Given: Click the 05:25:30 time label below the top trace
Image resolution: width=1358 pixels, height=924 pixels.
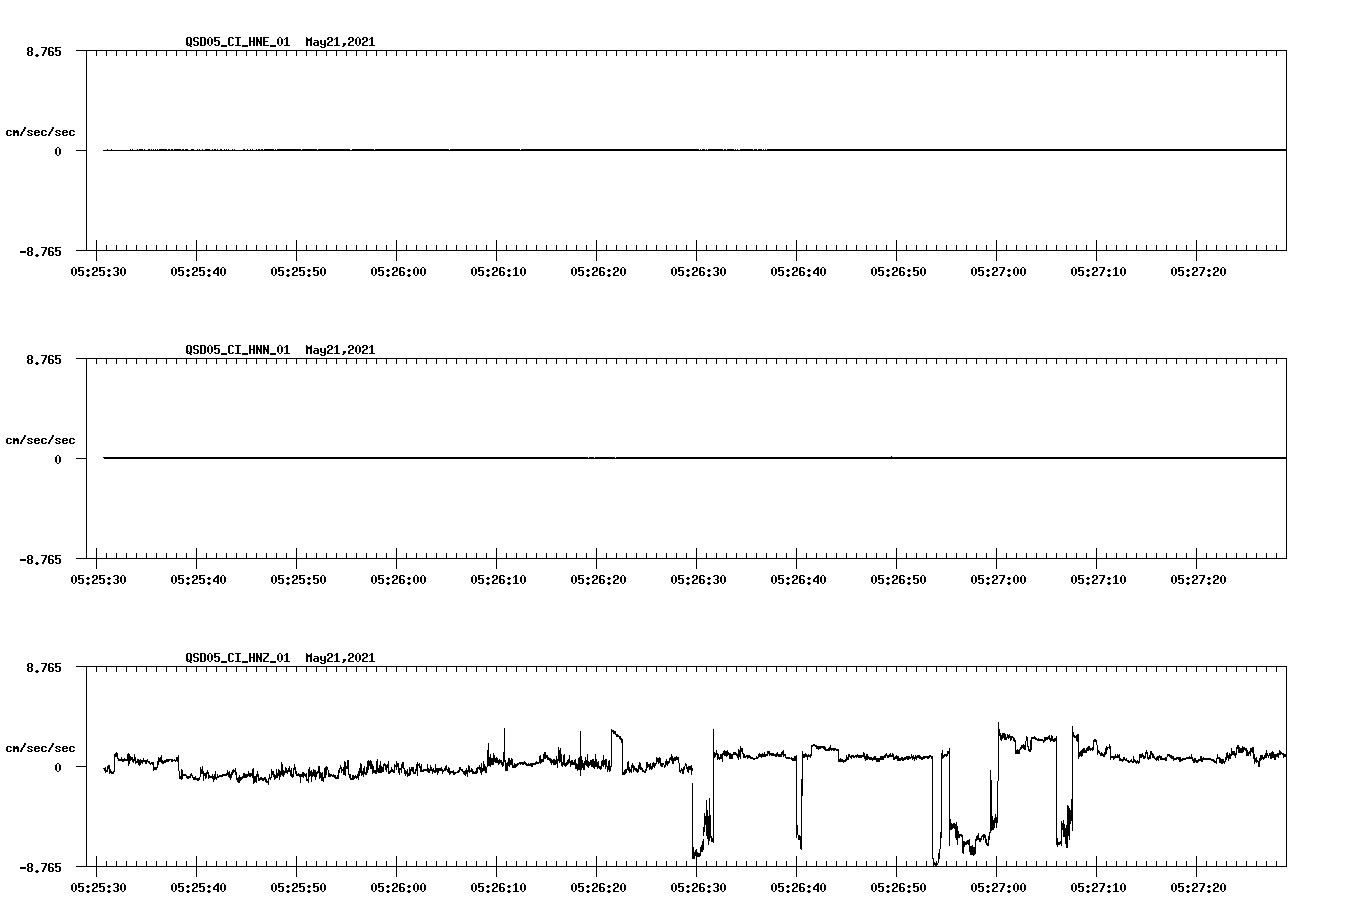Looking at the screenshot, I should [98, 270].
